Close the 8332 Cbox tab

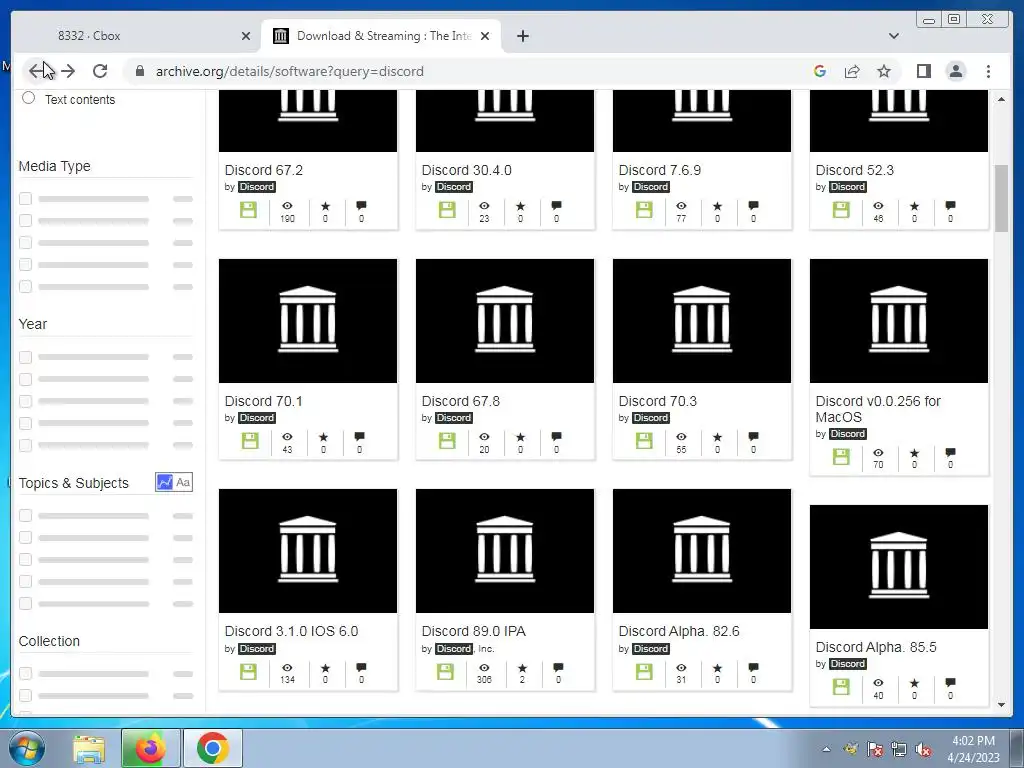pyautogui.click(x=246, y=36)
